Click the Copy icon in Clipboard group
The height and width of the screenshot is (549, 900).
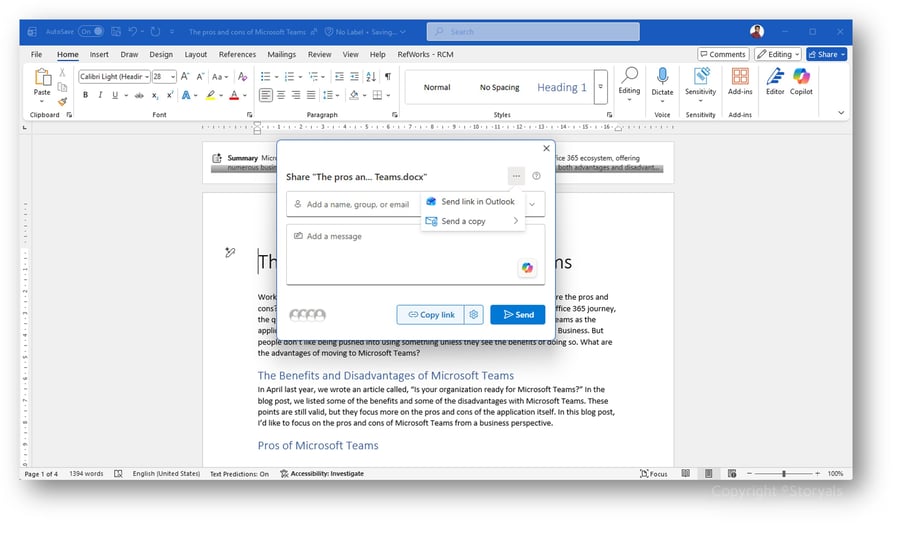click(x=63, y=87)
